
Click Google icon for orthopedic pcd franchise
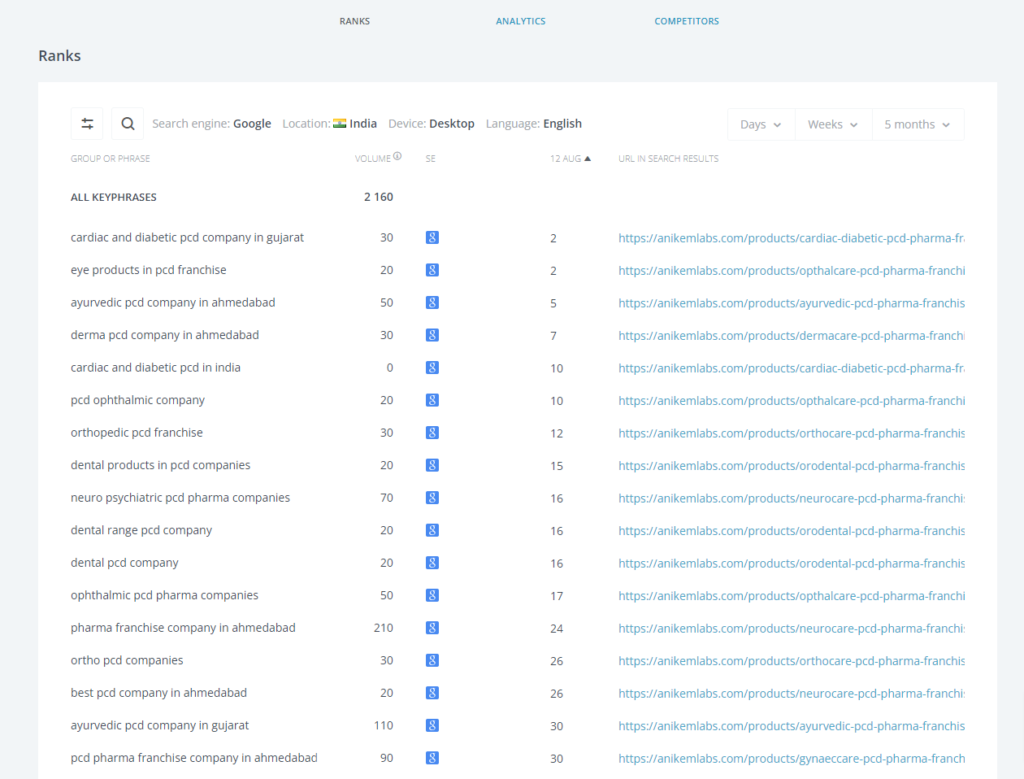click(x=432, y=433)
